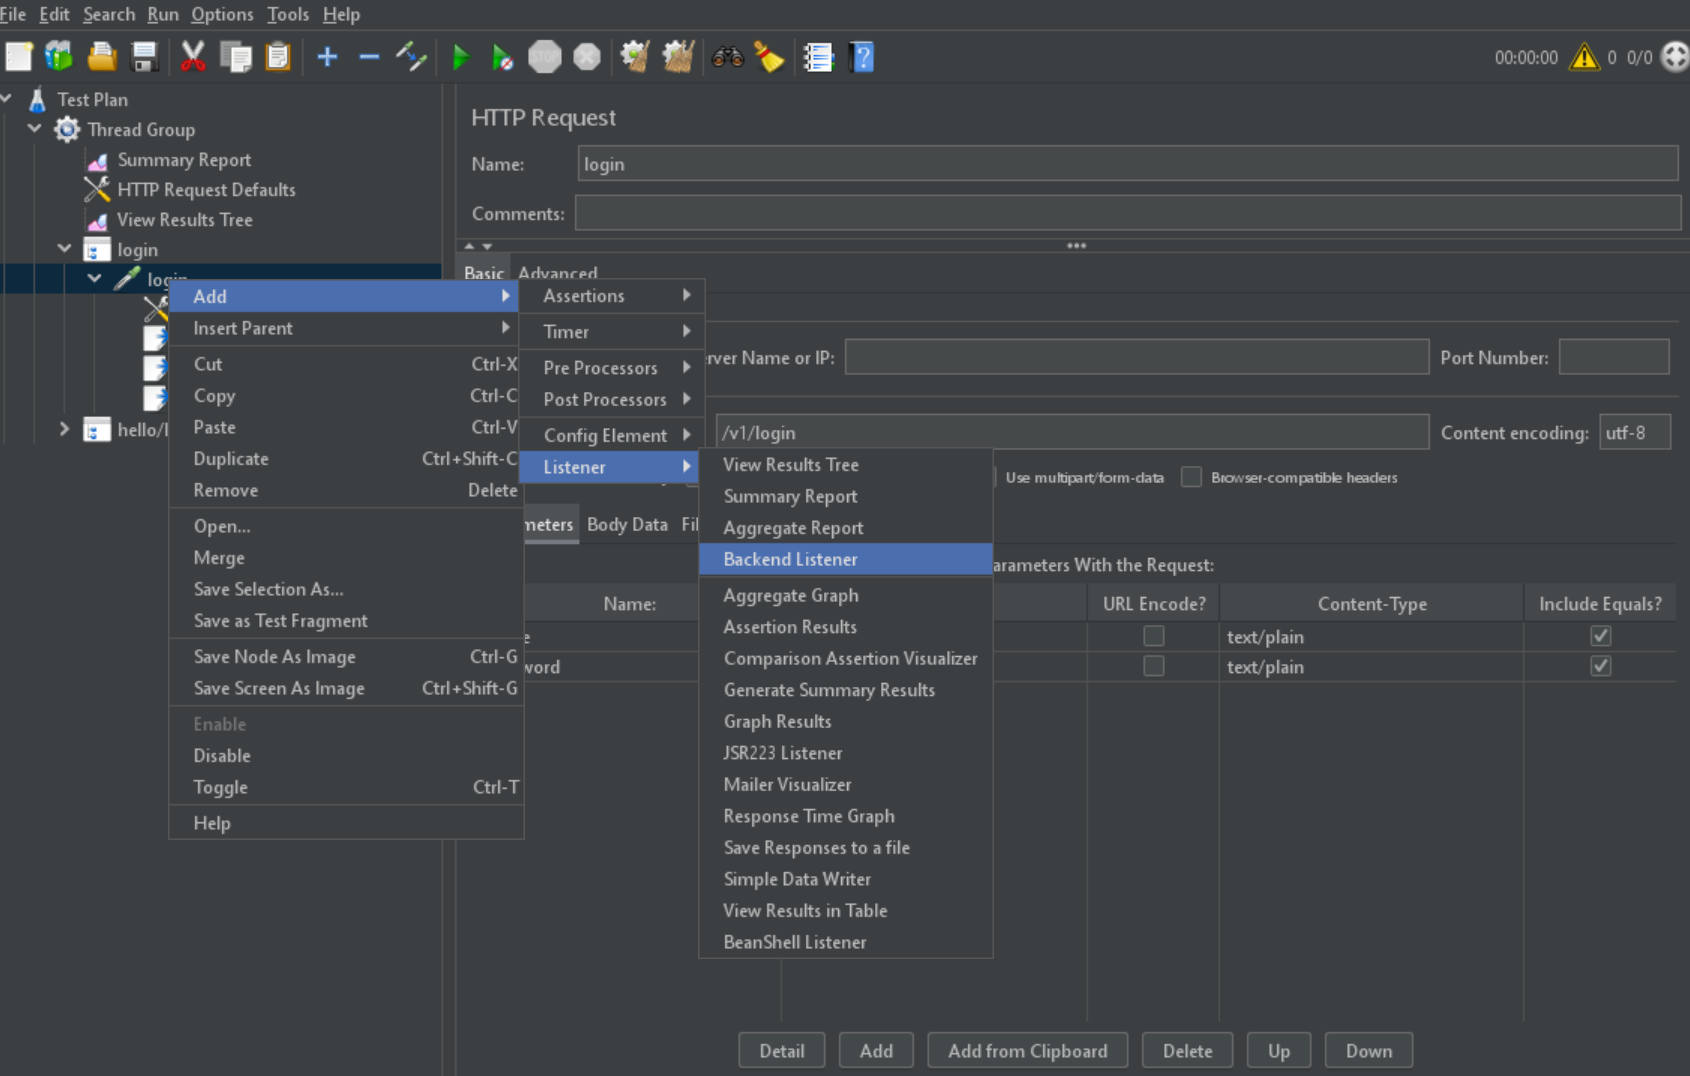1690x1076 pixels.
Task: Click the Cut scissors icon
Action: tap(193, 57)
